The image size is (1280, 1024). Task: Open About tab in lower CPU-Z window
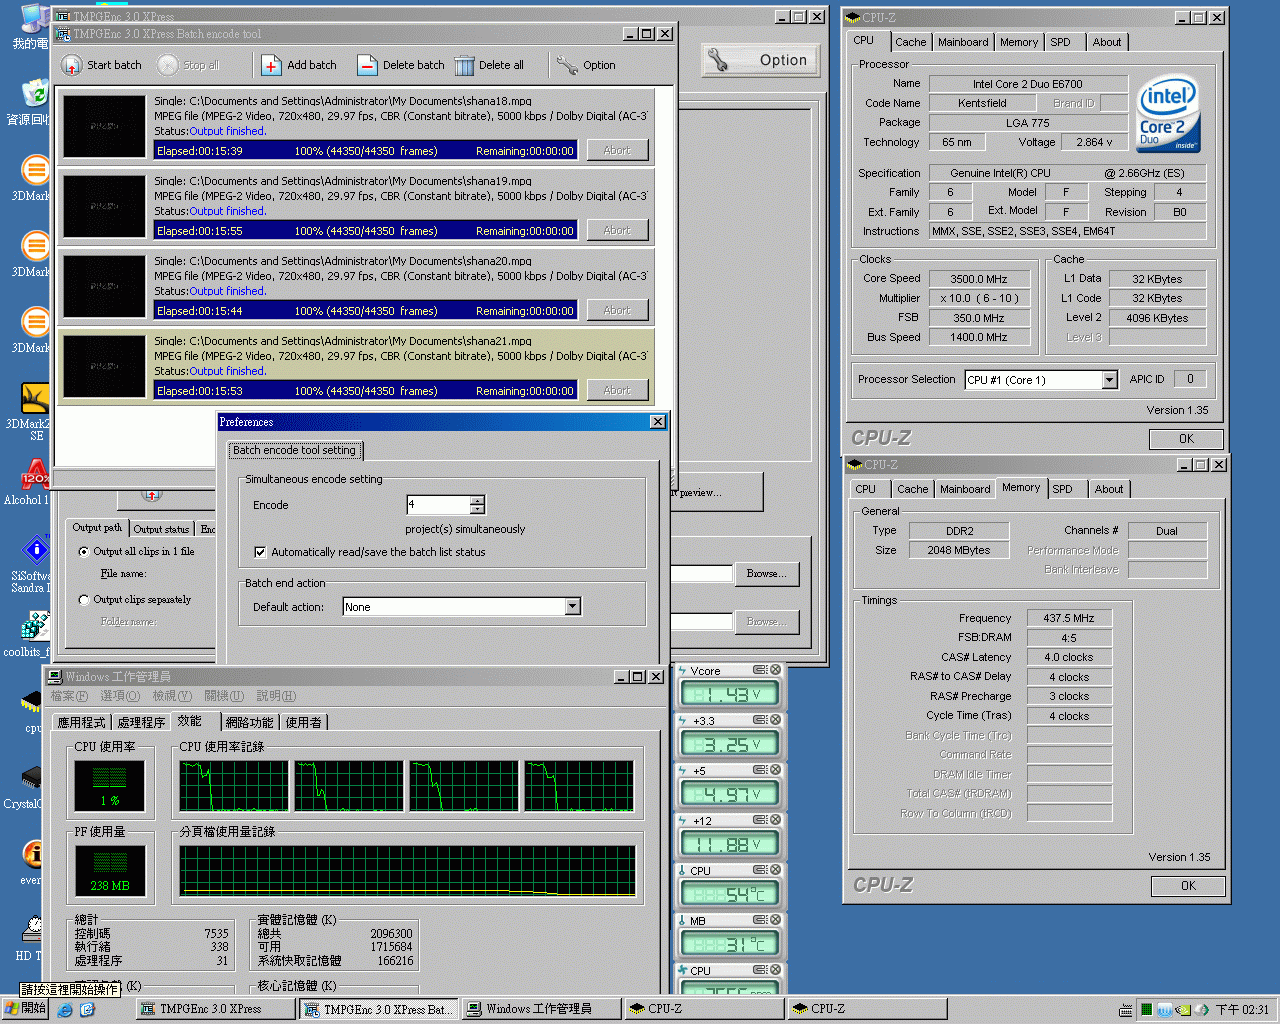pyautogui.click(x=1108, y=489)
